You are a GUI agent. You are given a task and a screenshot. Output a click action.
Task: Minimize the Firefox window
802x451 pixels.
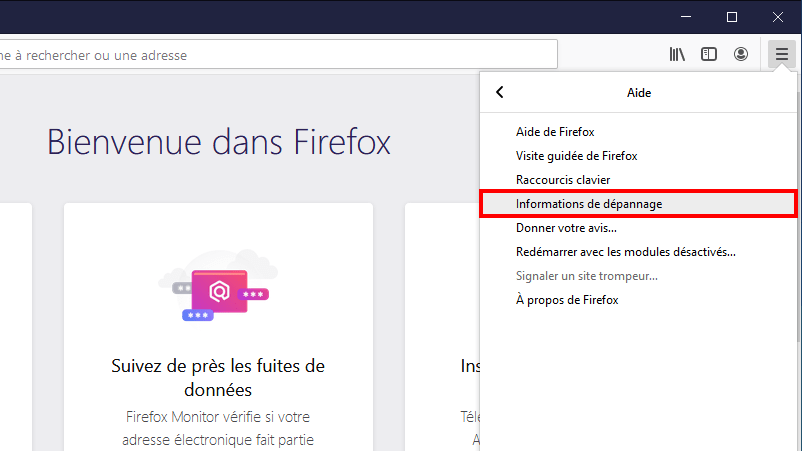coord(686,17)
